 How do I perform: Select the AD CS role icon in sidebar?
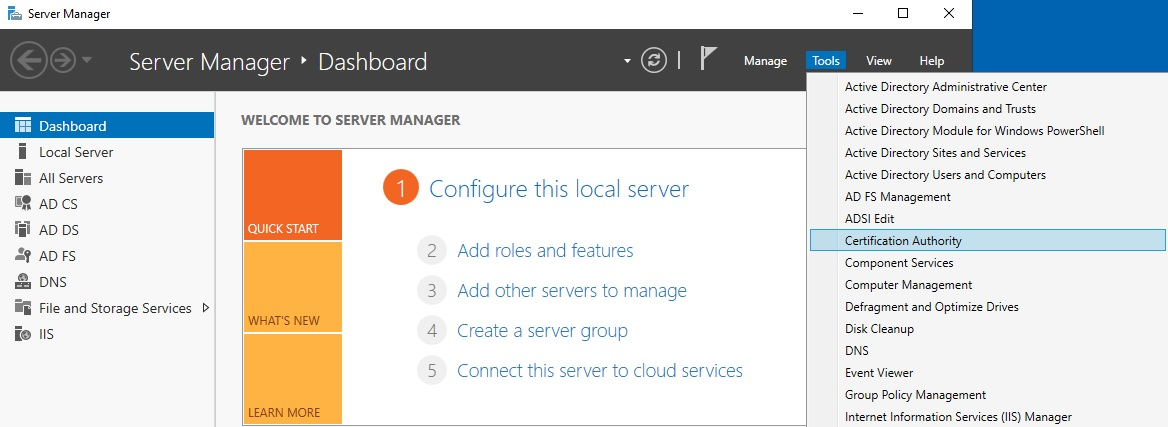(x=23, y=204)
